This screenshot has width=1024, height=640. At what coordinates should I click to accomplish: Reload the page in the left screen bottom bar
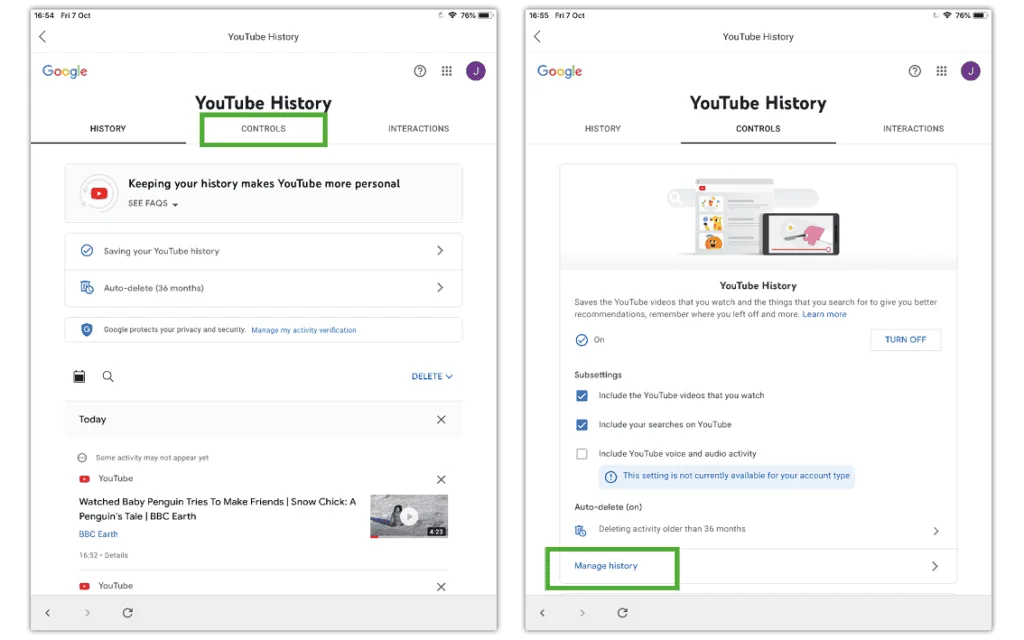(128, 613)
